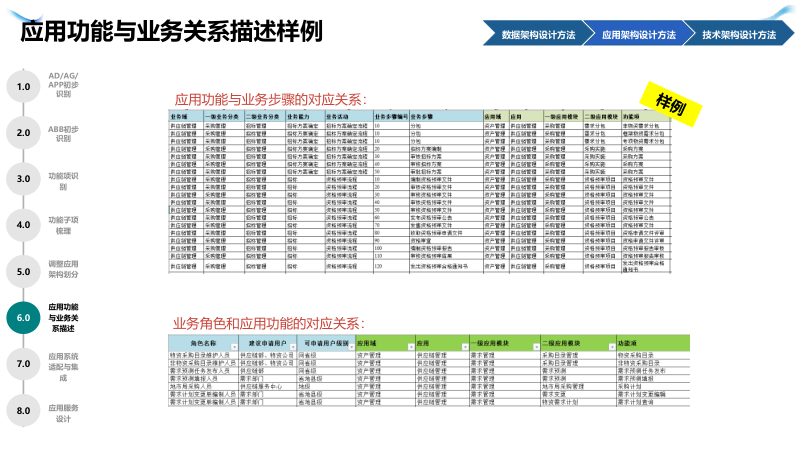Click the 8.0 step circle

click(23, 410)
